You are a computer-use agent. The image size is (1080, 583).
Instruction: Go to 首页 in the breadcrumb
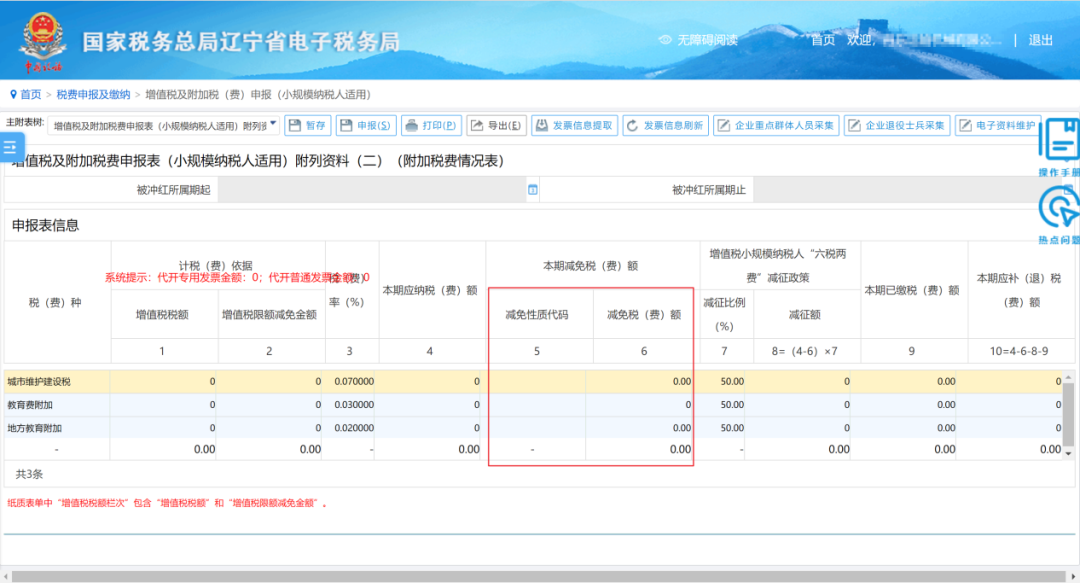click(30, 94)
